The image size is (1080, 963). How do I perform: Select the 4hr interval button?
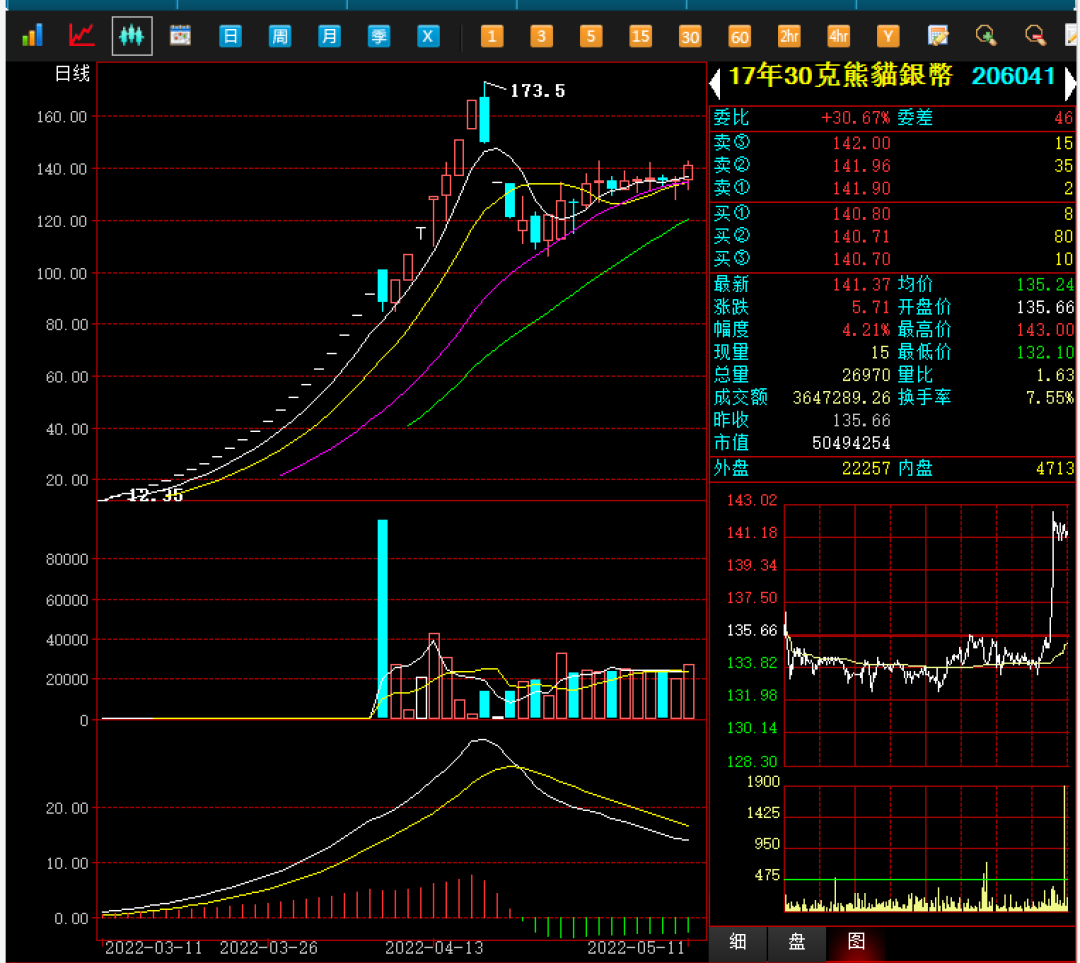(839, 36)
